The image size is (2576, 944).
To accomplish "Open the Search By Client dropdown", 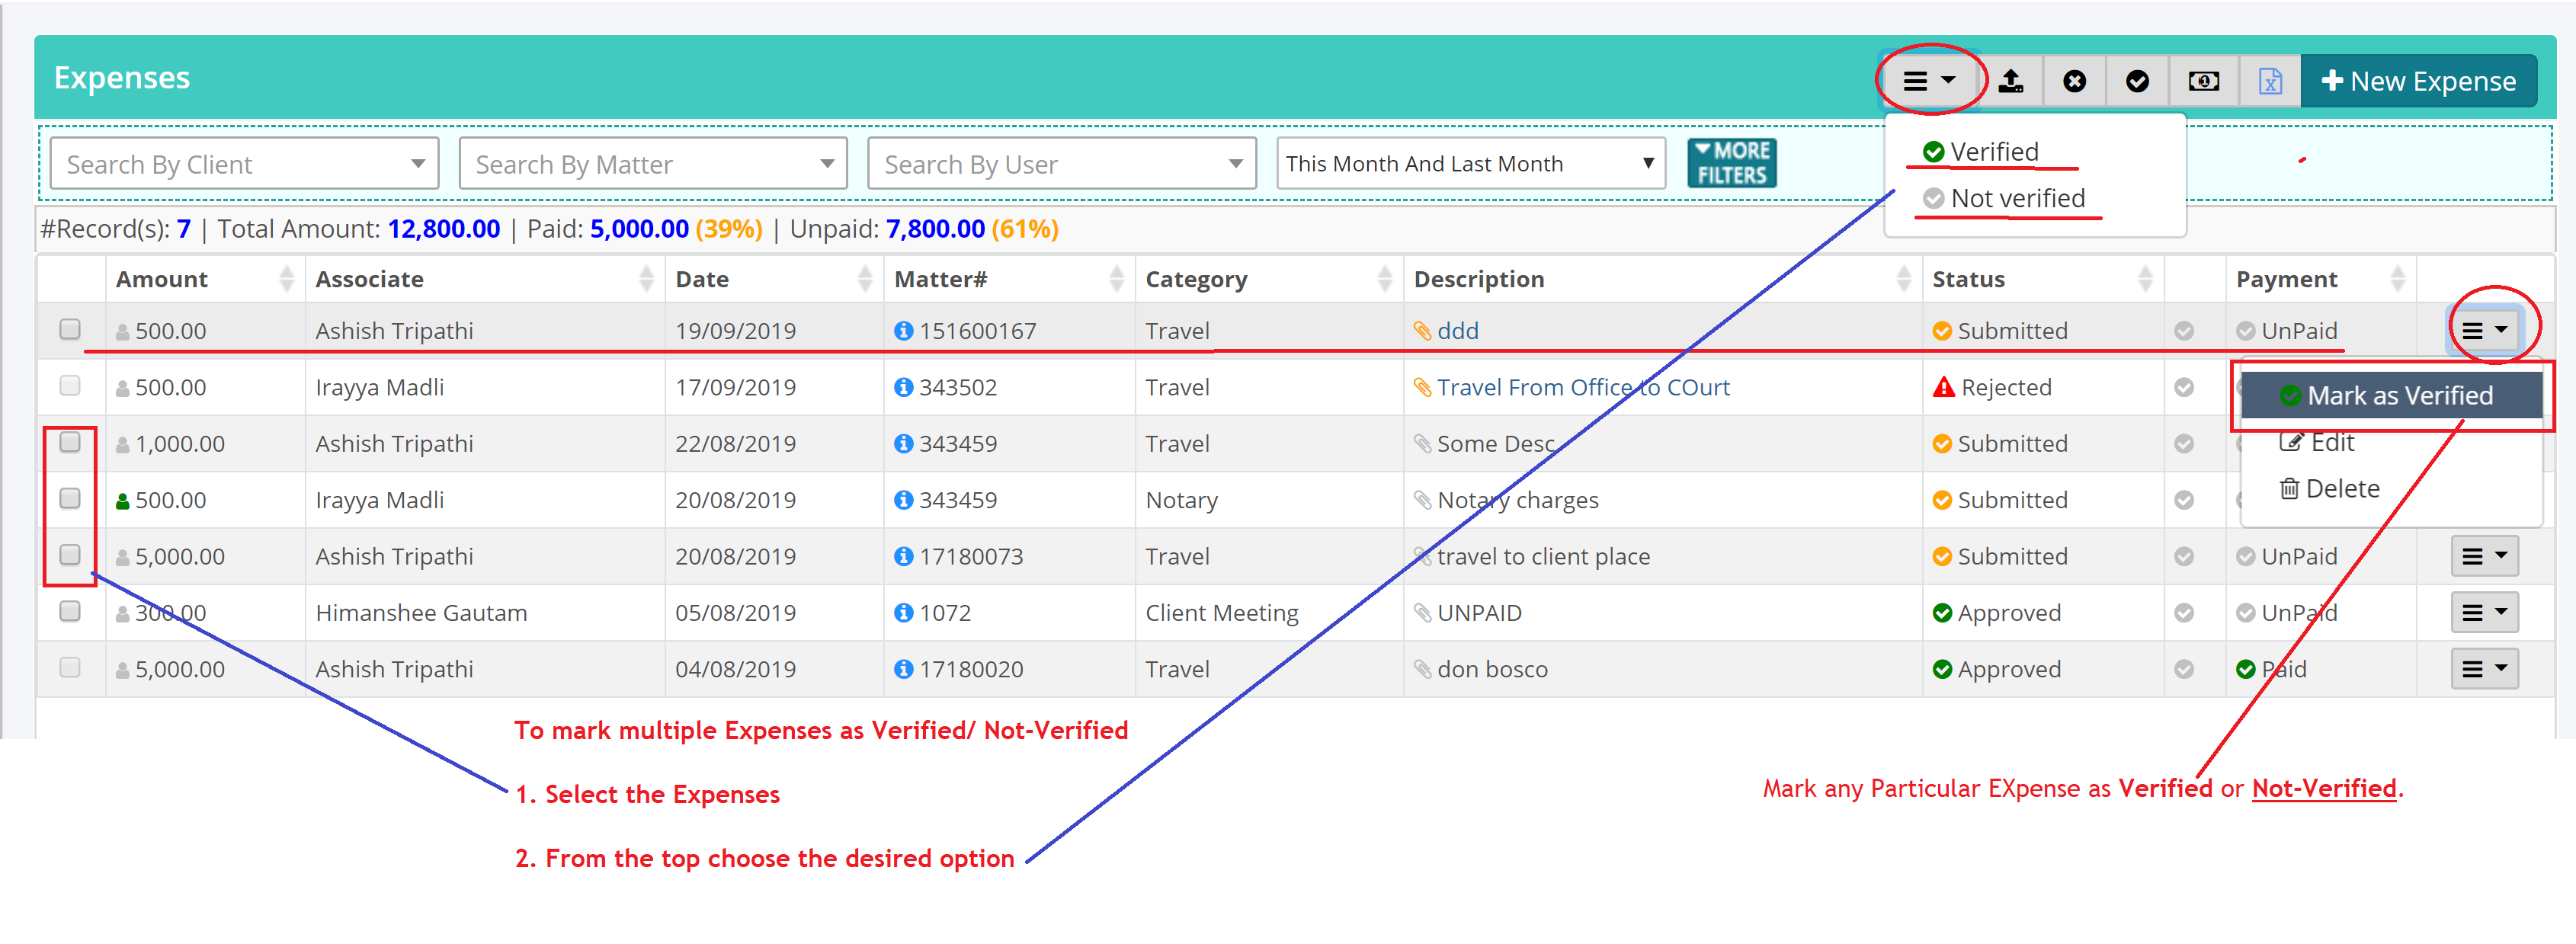I will click(244, 164).
